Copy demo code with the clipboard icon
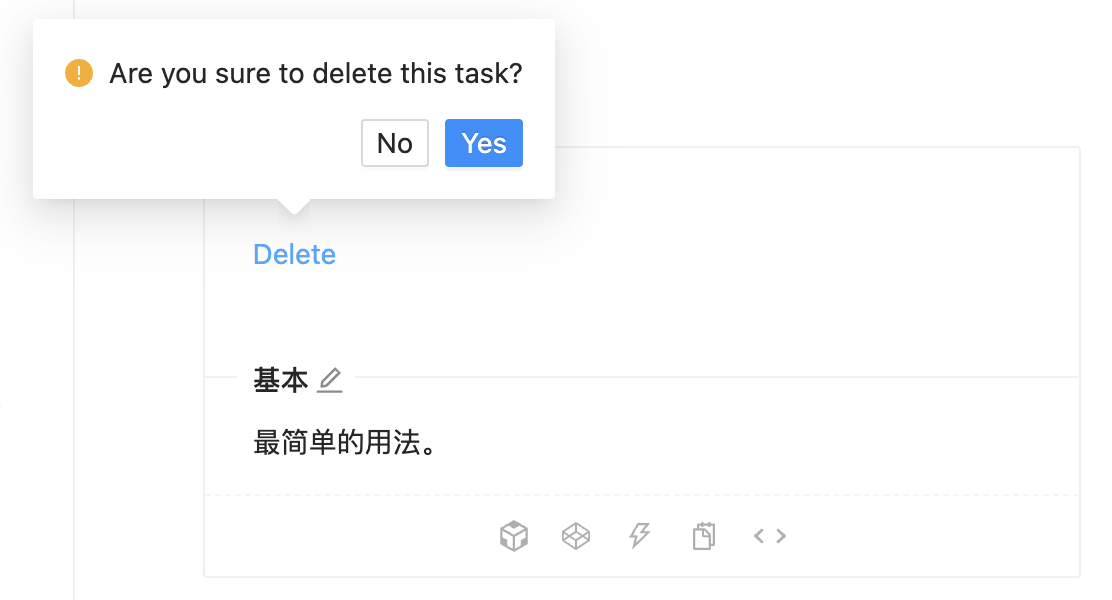 pyautogui.click(x=703, y=536)
